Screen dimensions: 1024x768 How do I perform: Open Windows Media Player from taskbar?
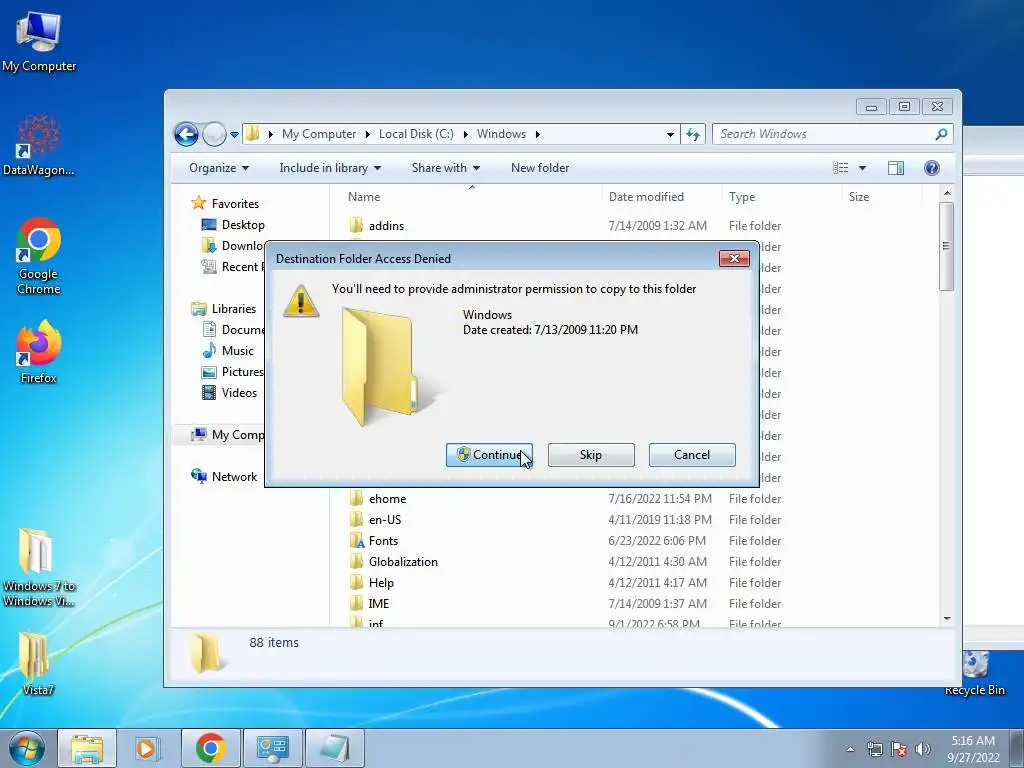tap(147, 748)
